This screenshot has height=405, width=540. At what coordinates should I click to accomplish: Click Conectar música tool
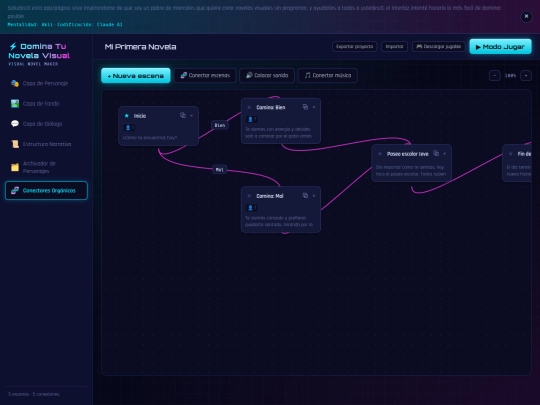click(328, 75)
